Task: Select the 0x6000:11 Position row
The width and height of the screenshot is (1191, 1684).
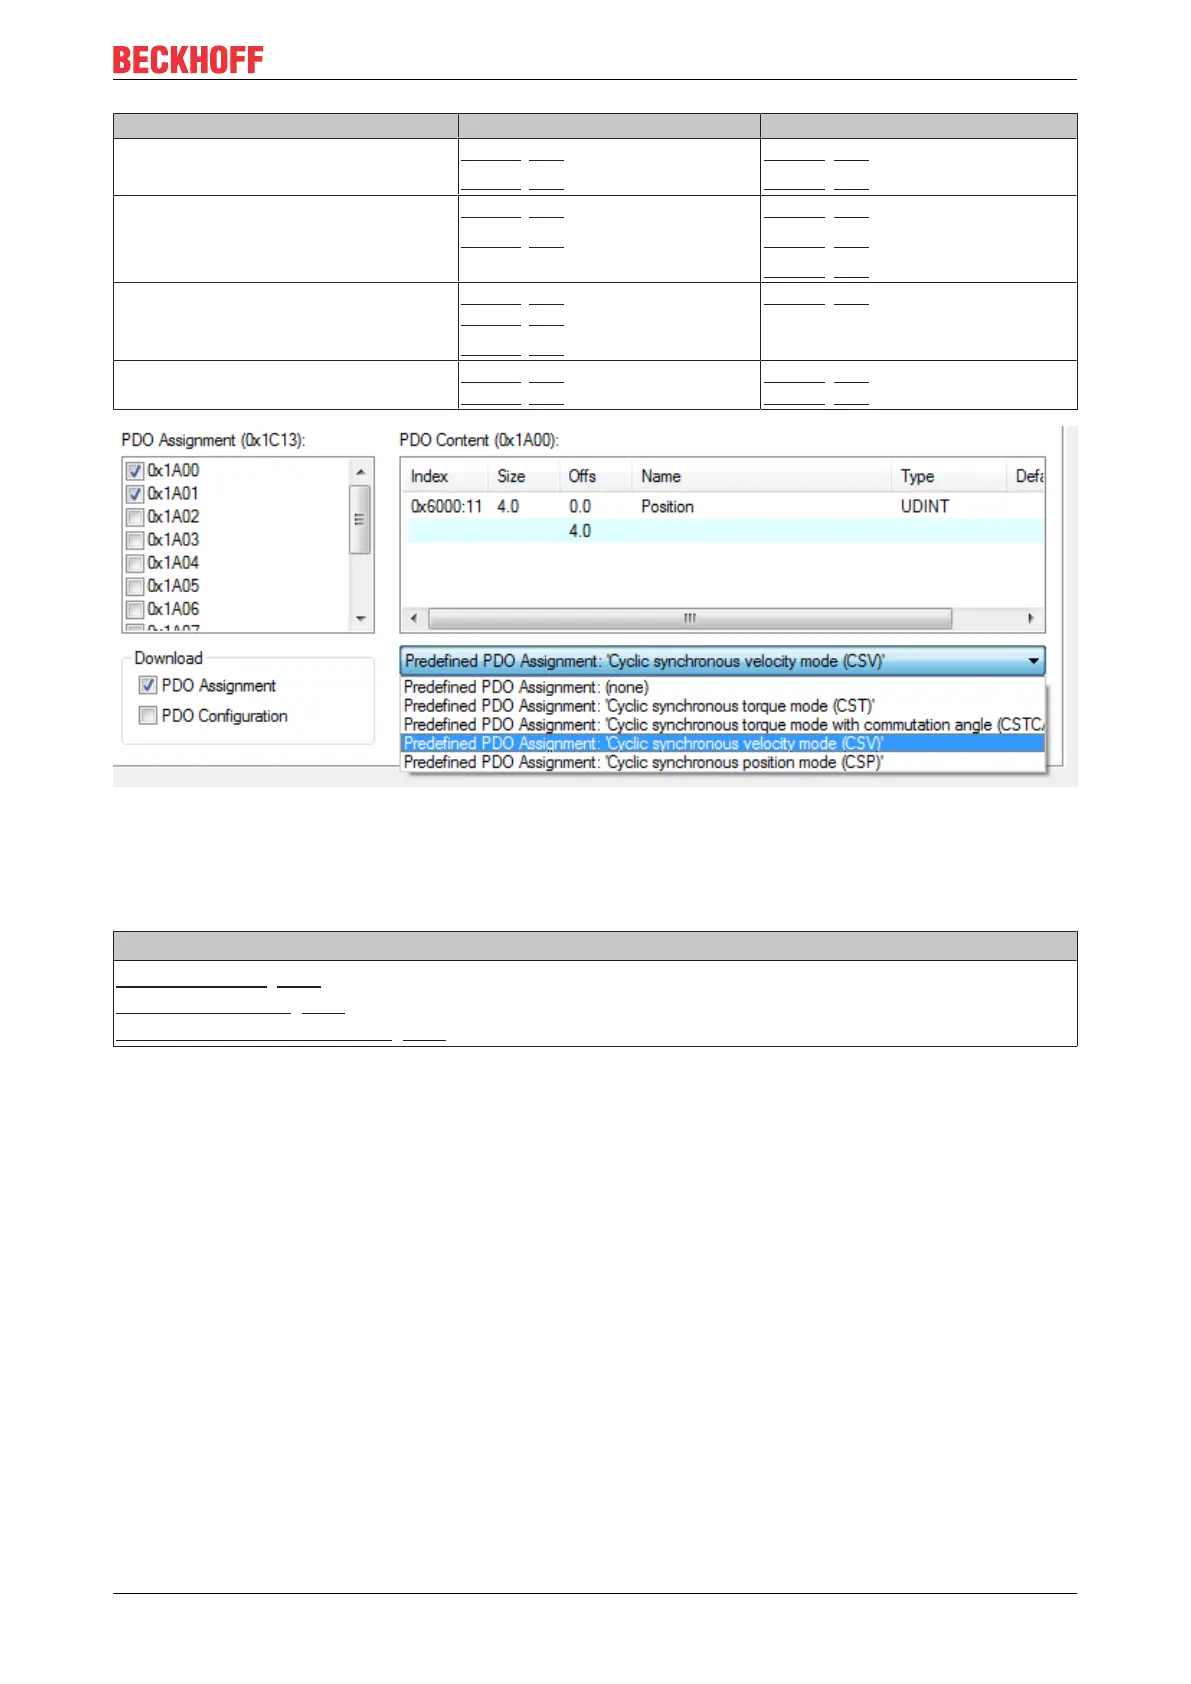Action: [x=724, y=507]
